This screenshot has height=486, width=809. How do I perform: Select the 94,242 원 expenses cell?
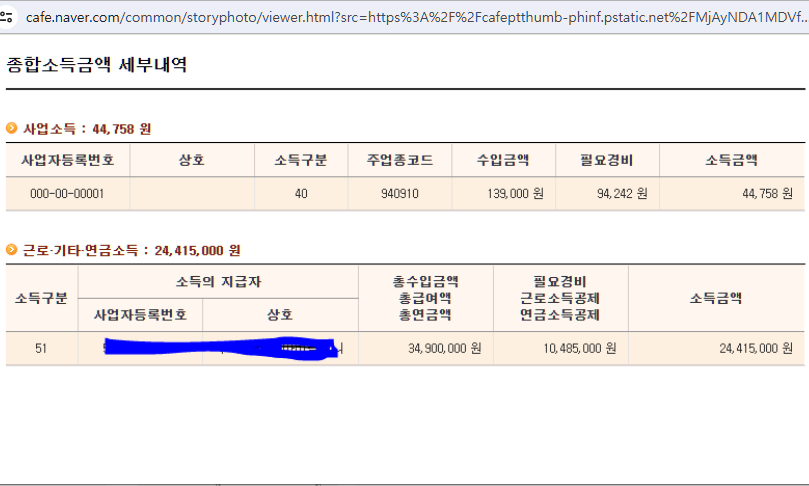pos(621,194)
